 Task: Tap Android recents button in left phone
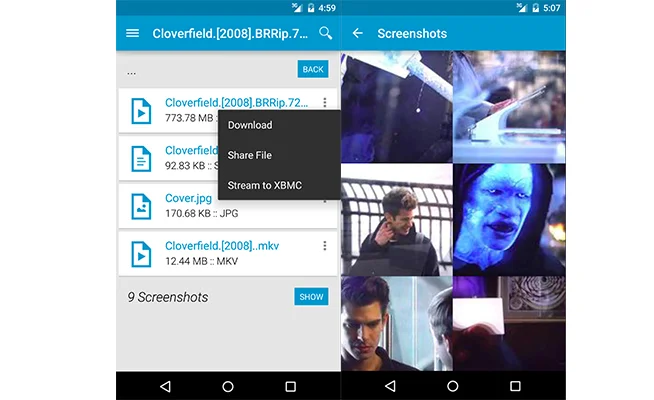pos(291,386)
